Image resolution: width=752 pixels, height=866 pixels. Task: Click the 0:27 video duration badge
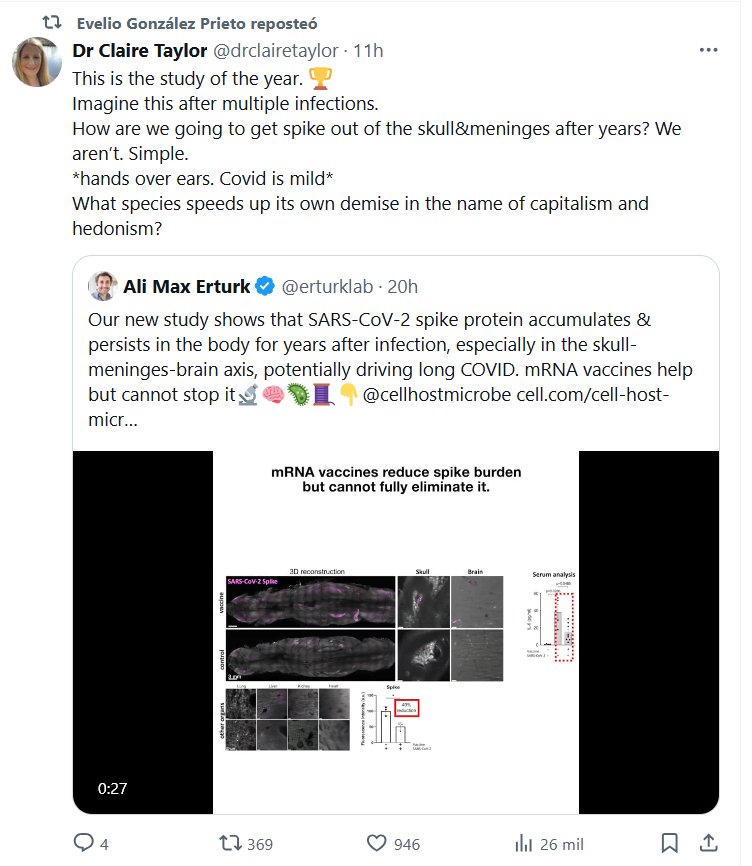(112, 788)
